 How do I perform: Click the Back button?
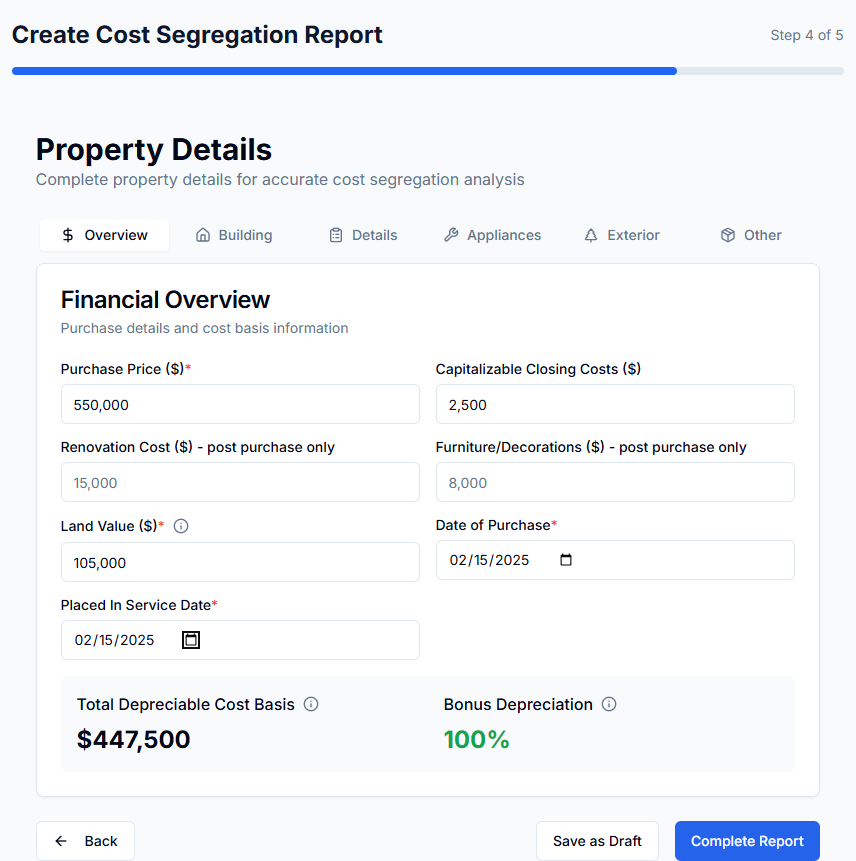click(x=86, y=841)
